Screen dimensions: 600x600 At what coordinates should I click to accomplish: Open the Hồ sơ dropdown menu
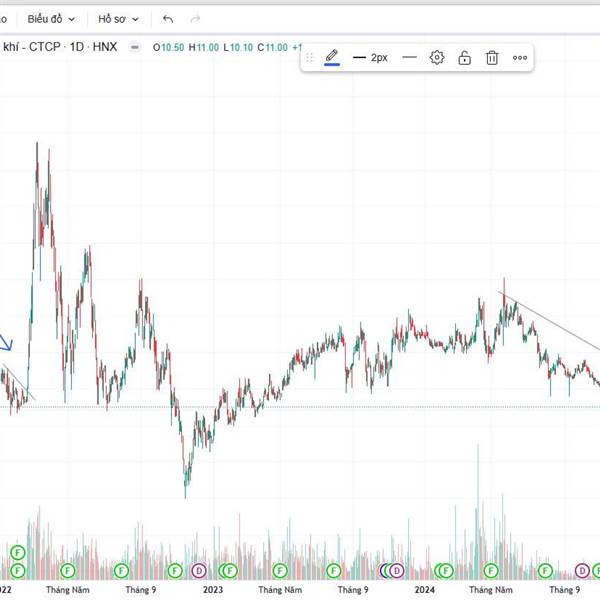coord(118,19)
